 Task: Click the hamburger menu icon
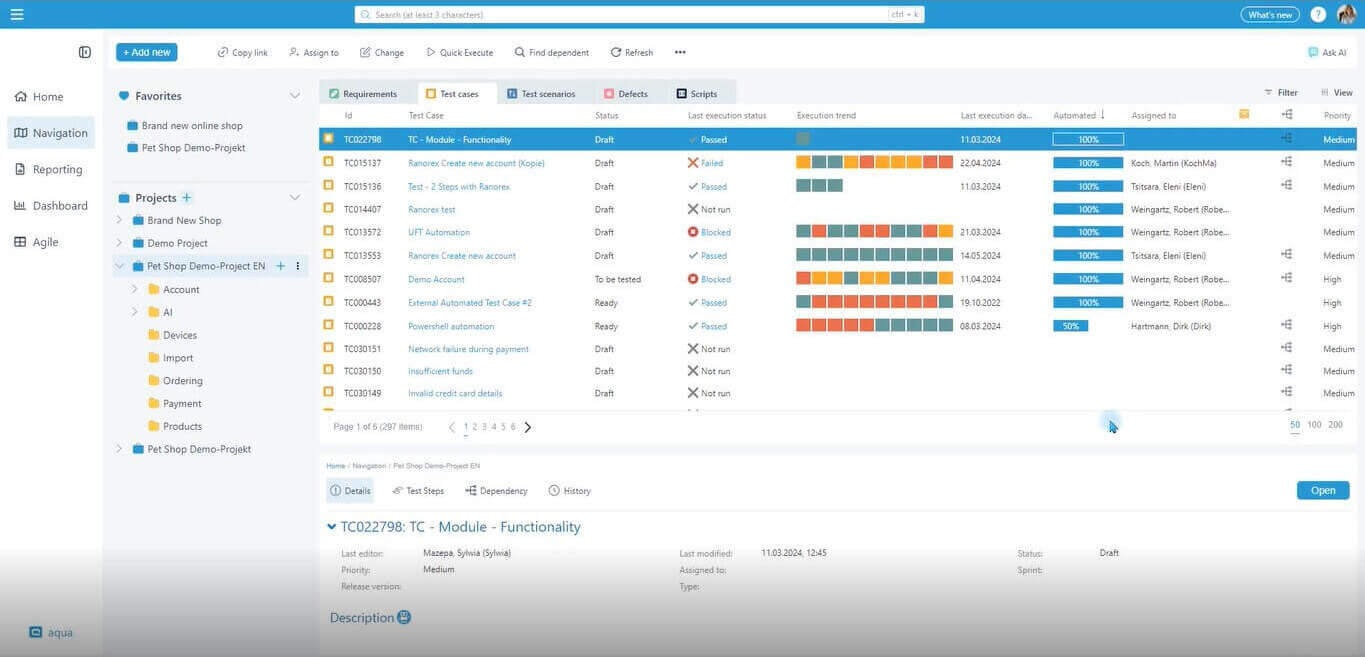(17, 14)
